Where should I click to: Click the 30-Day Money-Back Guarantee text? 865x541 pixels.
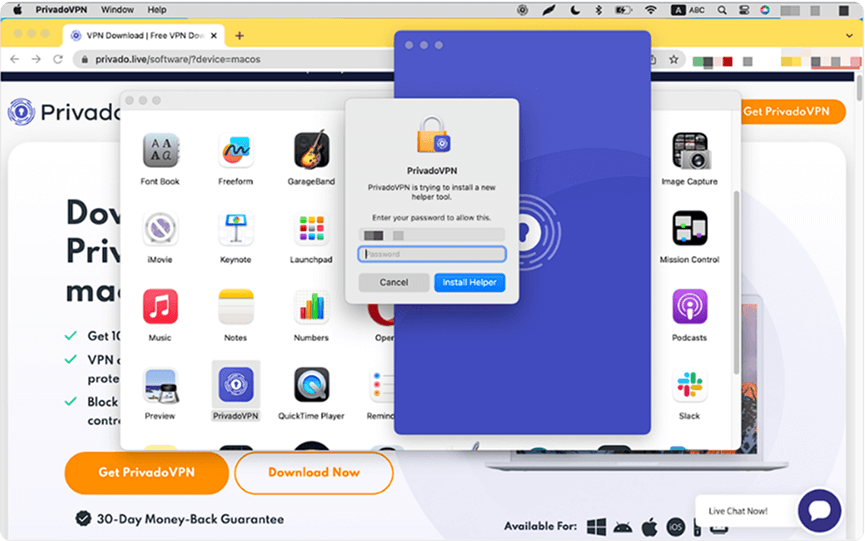click(190, 519)
